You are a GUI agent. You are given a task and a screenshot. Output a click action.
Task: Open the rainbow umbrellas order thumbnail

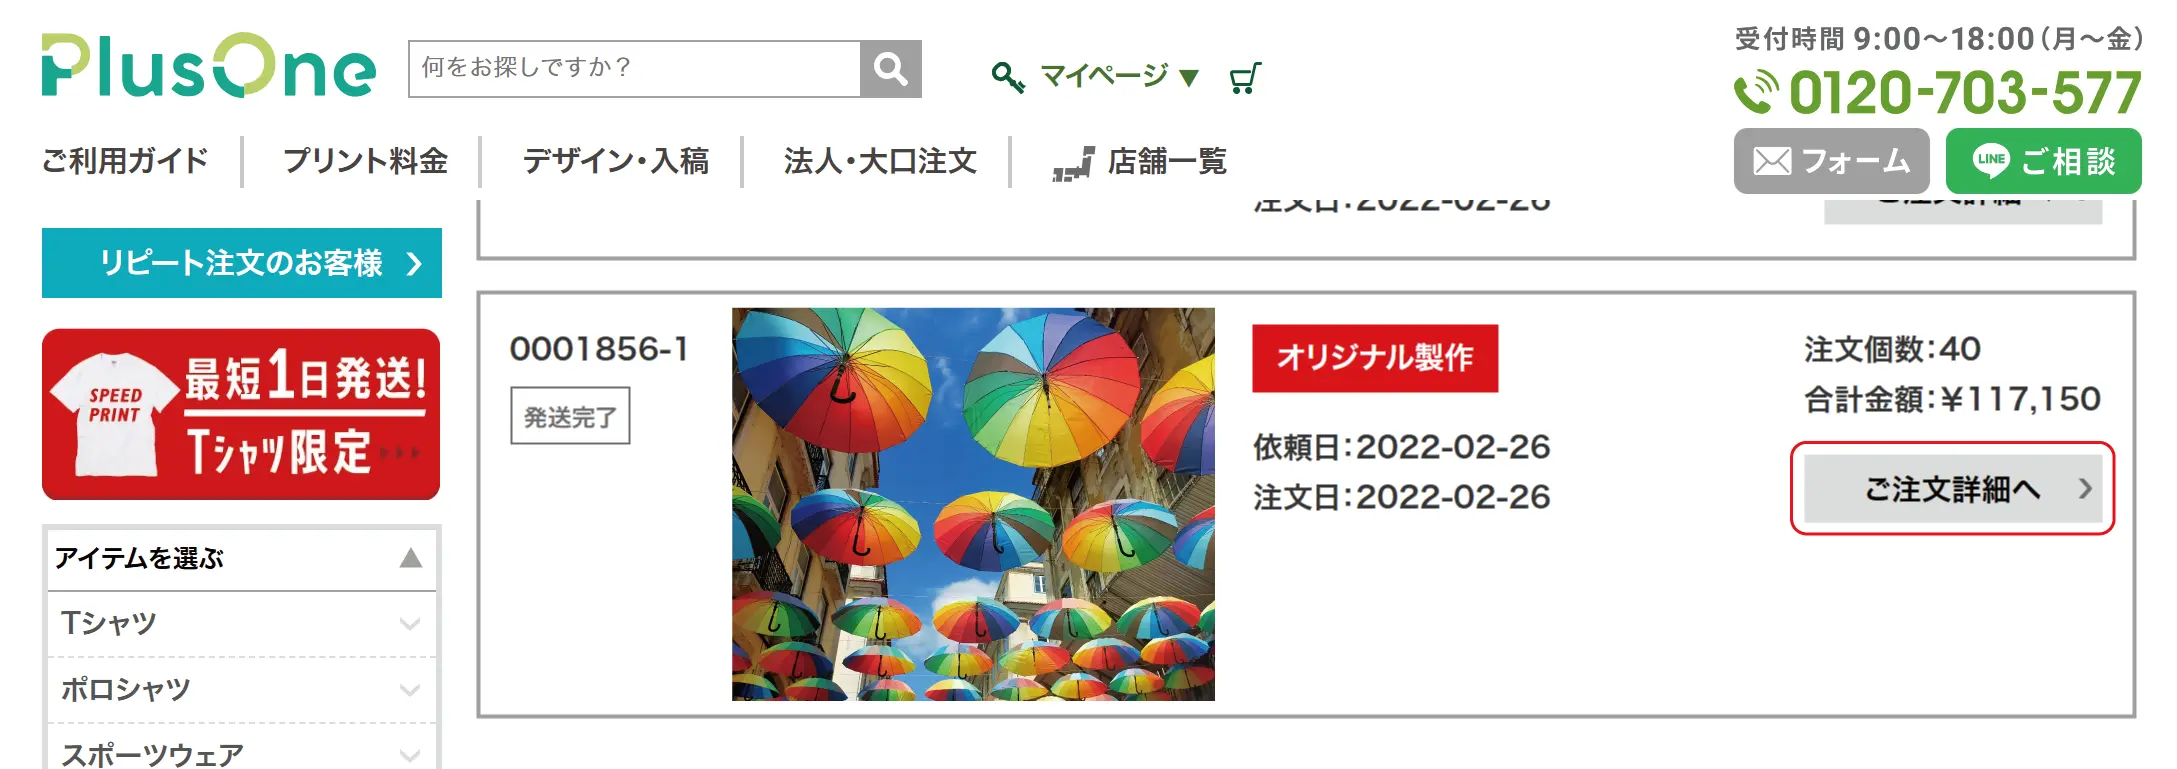coord(973,504)
